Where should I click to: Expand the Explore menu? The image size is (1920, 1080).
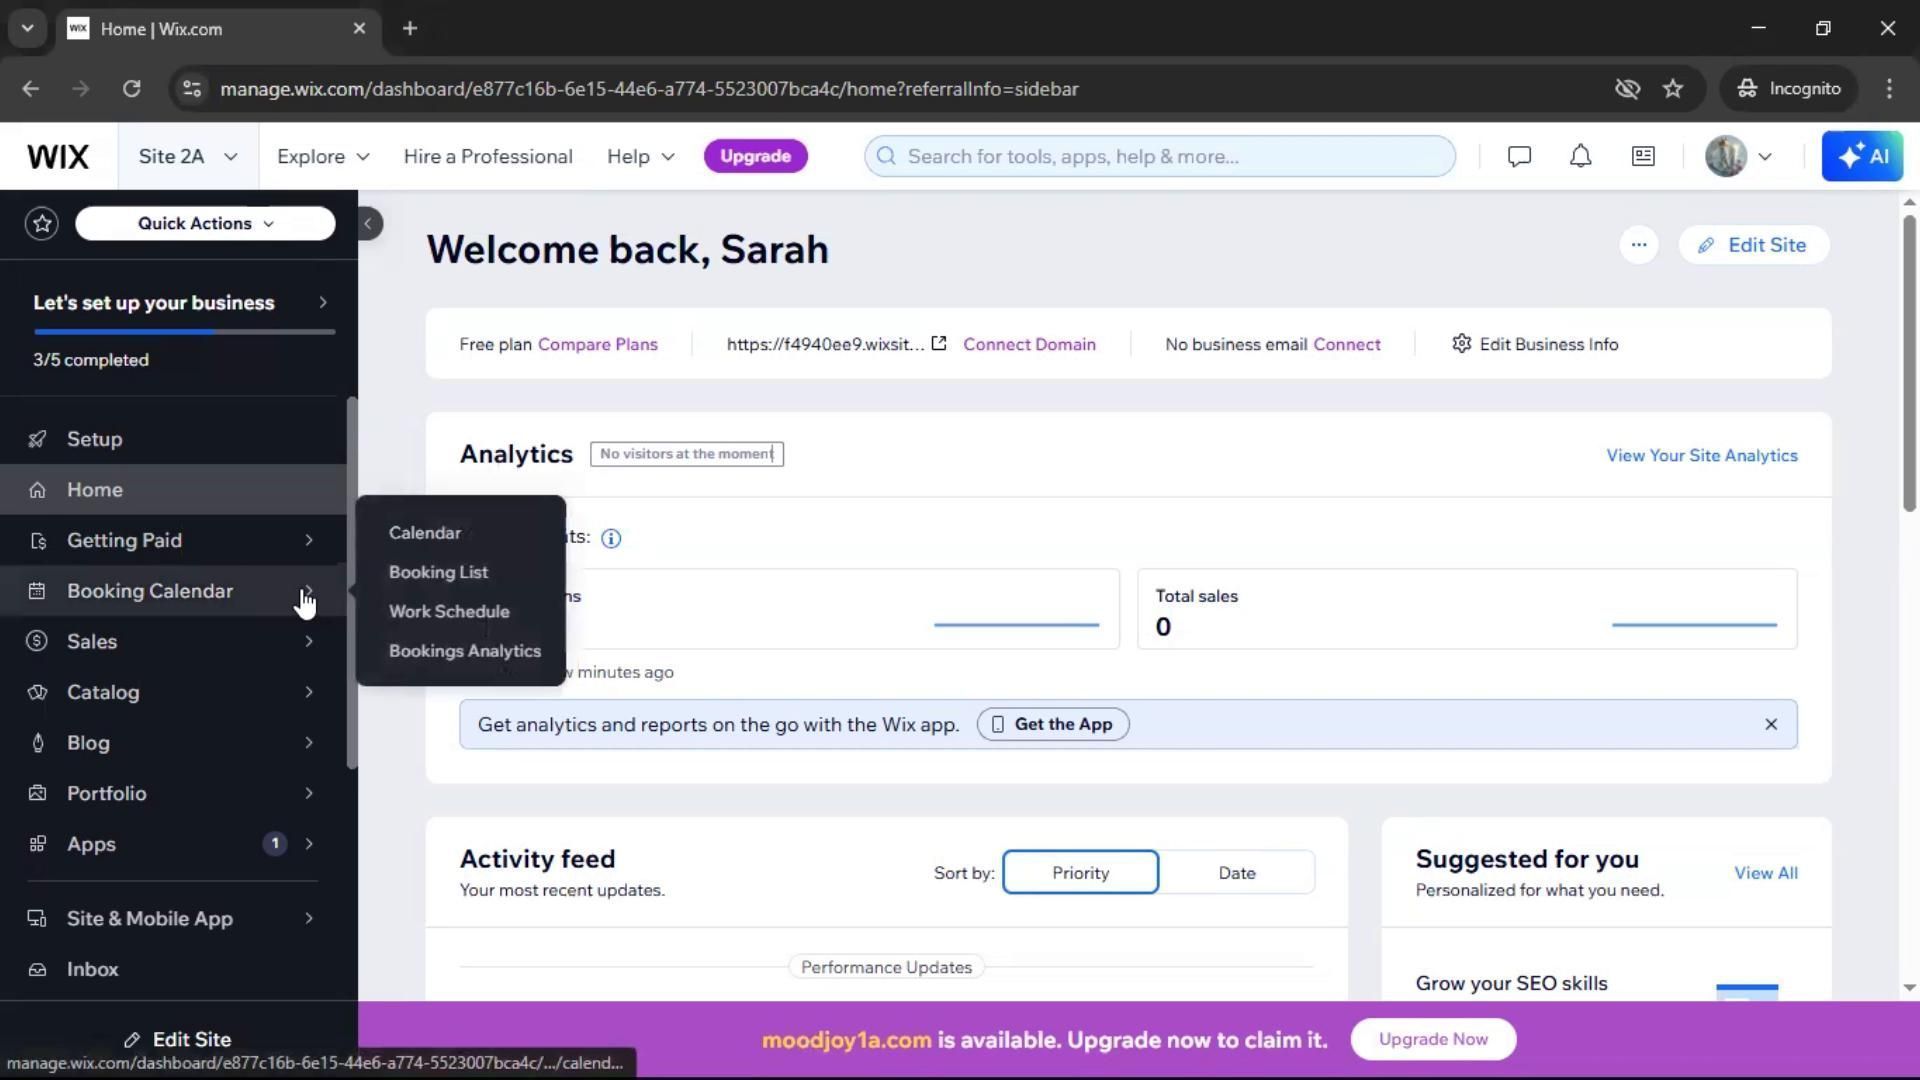[x=323, y=156]
